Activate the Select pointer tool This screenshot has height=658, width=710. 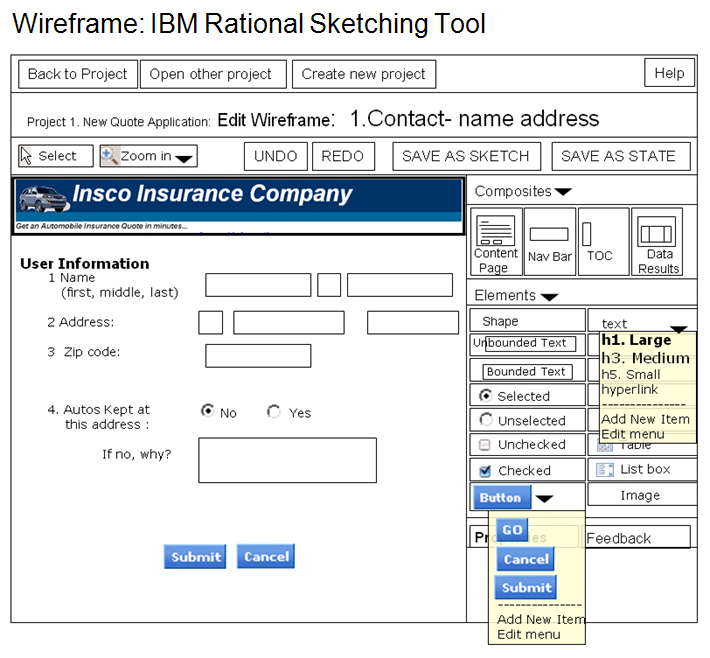coord(55,156)
